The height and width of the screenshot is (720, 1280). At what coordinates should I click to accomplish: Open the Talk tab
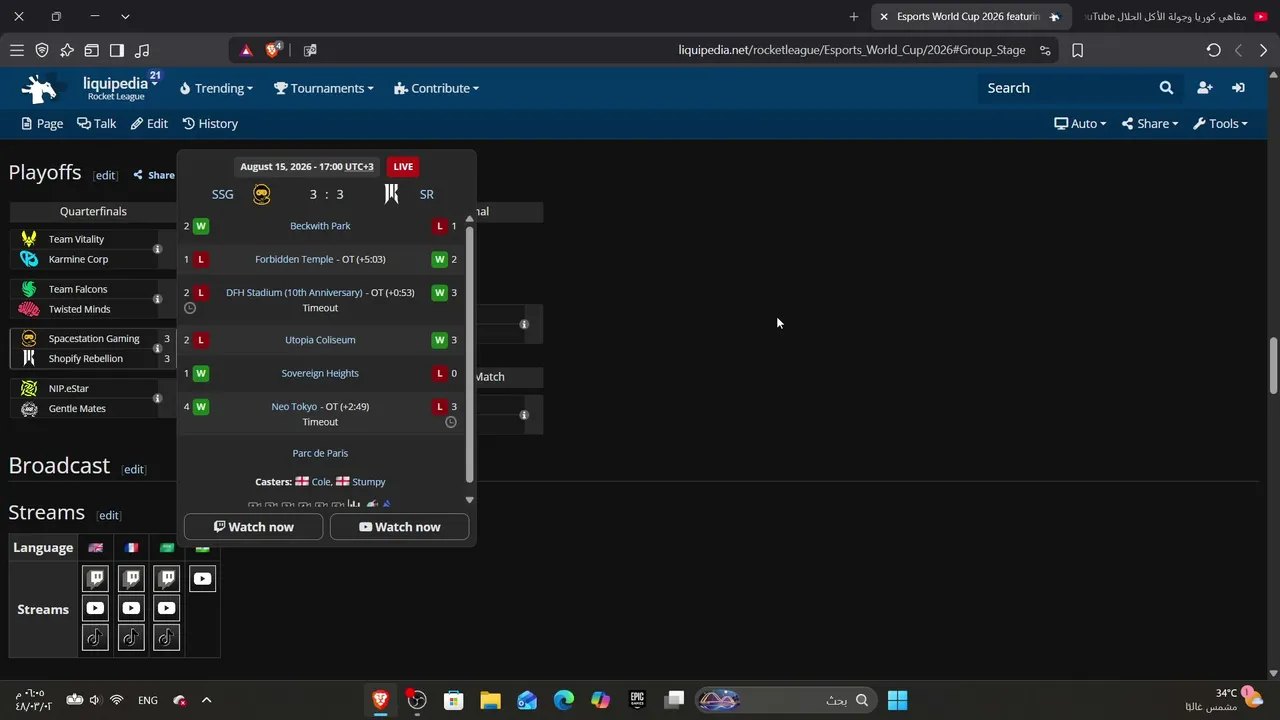[97, 124]
